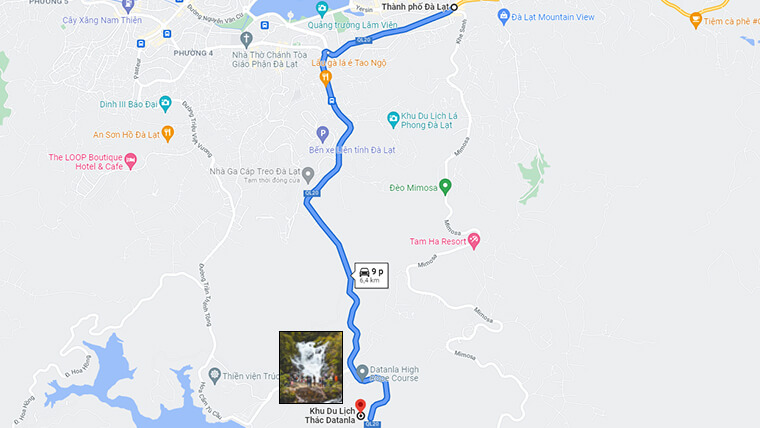Select The LOOP Boutique Hotel pin
The width and height of the screenshot is (760, 428).
click(x=130, y=161)
